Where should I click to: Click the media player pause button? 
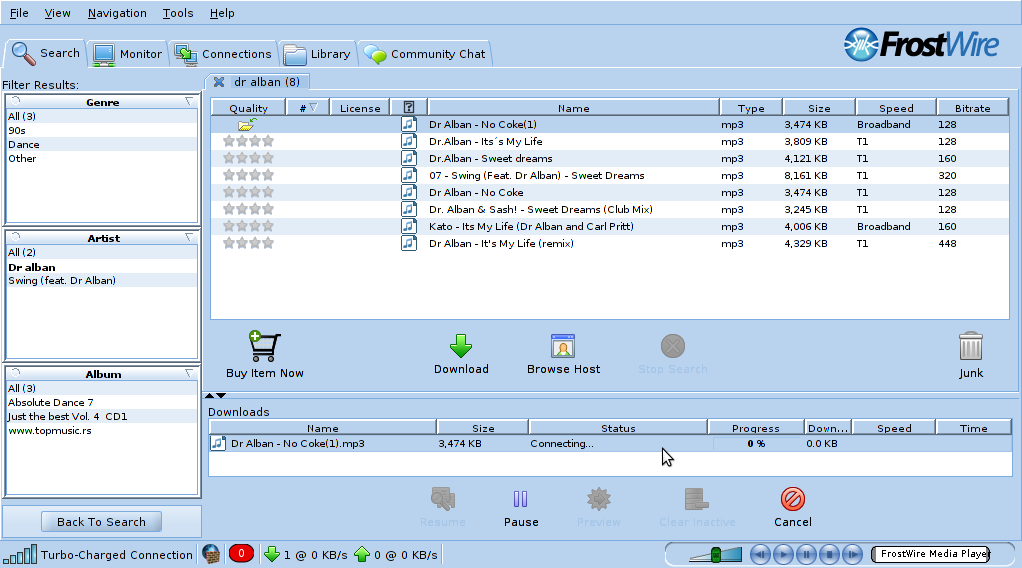[806, 555]
